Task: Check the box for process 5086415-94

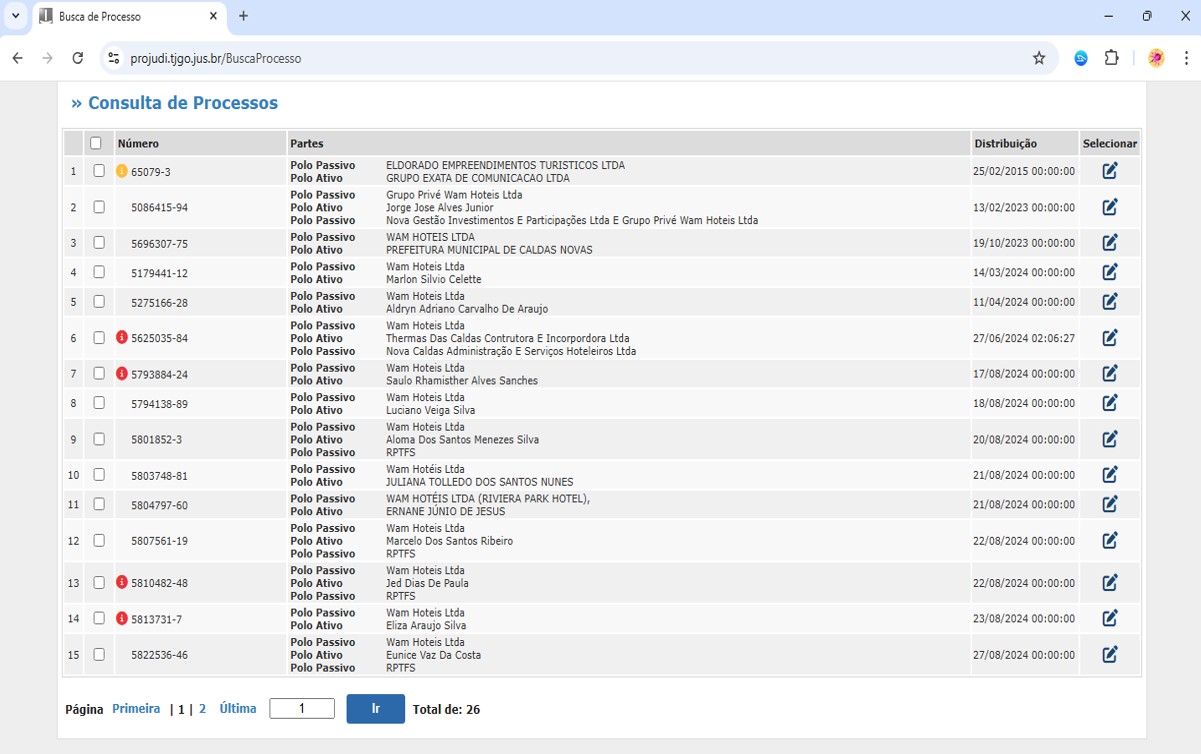Action: [99, 207]
